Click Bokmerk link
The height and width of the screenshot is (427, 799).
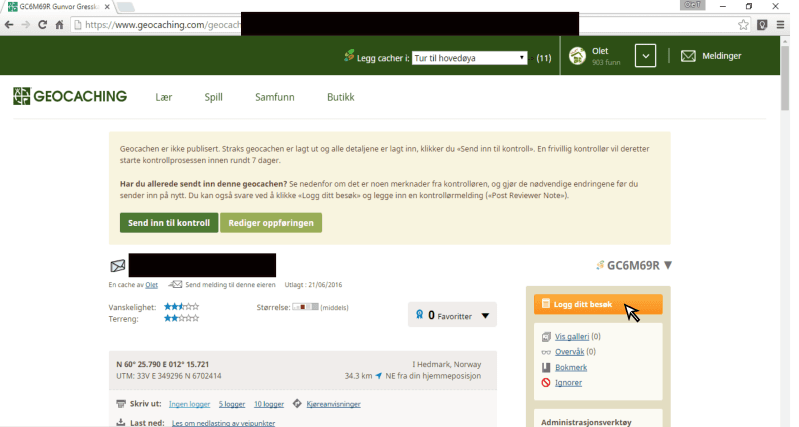(571, 367)
